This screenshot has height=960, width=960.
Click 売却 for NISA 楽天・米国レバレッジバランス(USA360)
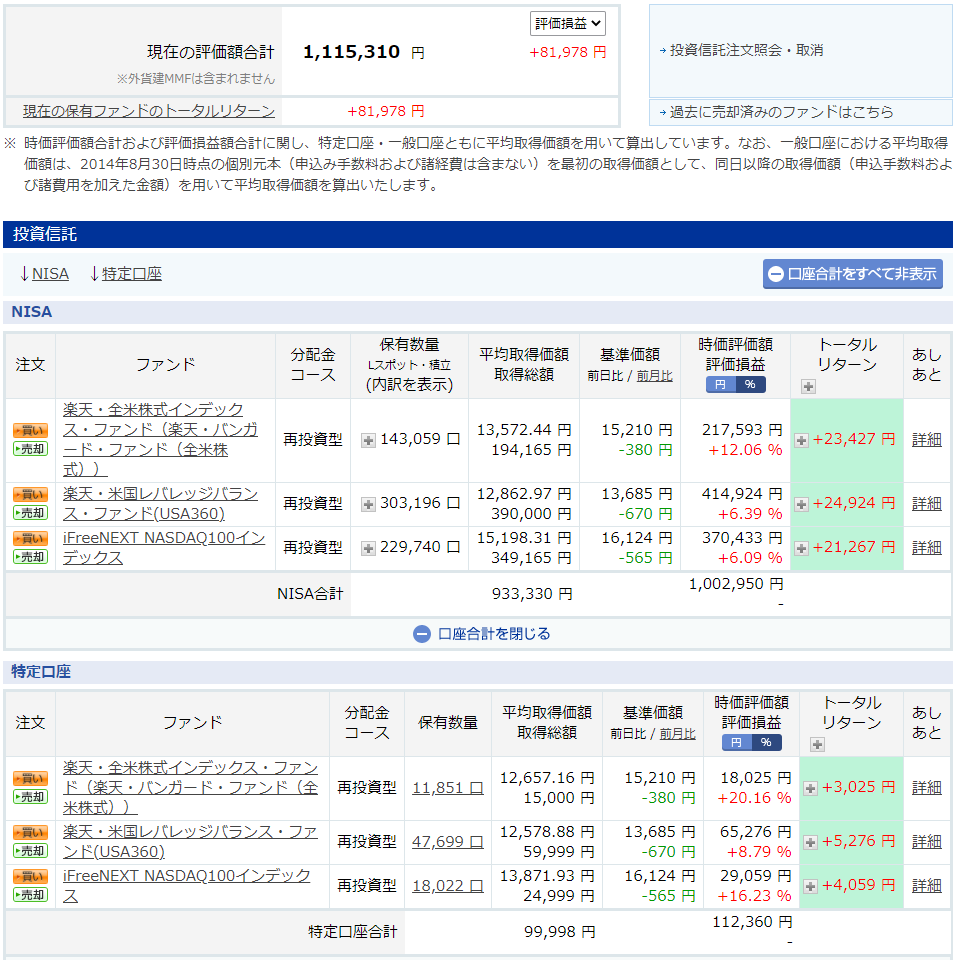31,513
